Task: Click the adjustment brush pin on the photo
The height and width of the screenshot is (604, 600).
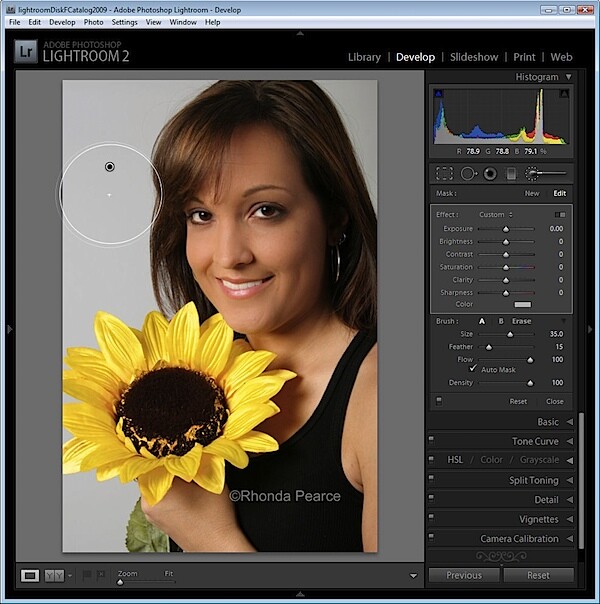Action: [x=110, y=167]
